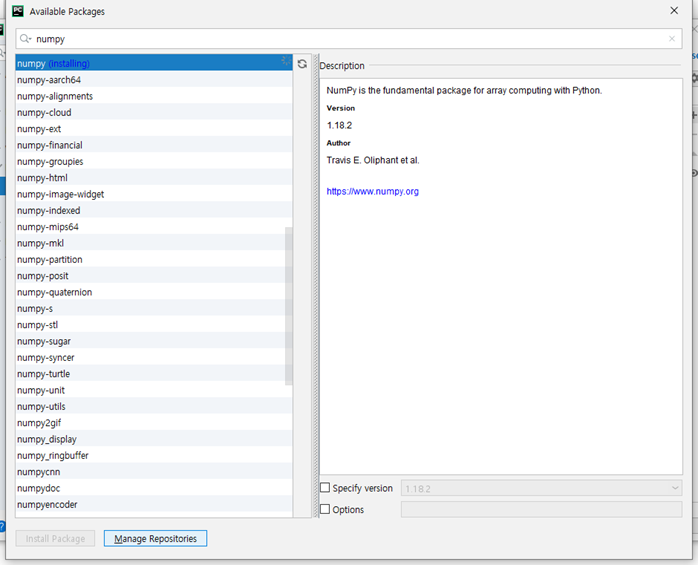Select numpy (installing) in the list
This screenshot has width=698, height=565.
click(154, 63)
